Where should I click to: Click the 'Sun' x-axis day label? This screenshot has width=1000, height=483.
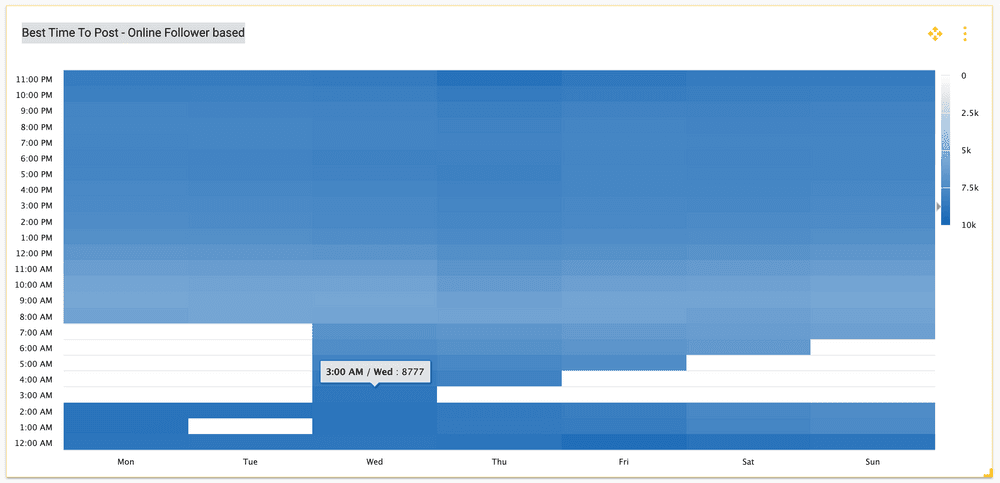tap(872, 462)
